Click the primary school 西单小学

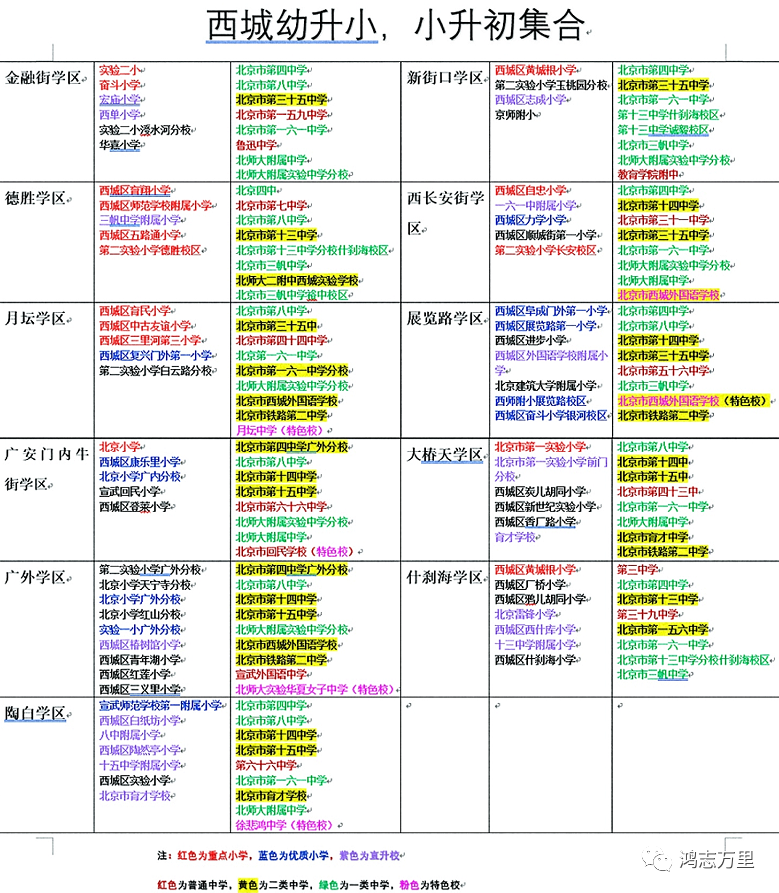tap(120, 114)
